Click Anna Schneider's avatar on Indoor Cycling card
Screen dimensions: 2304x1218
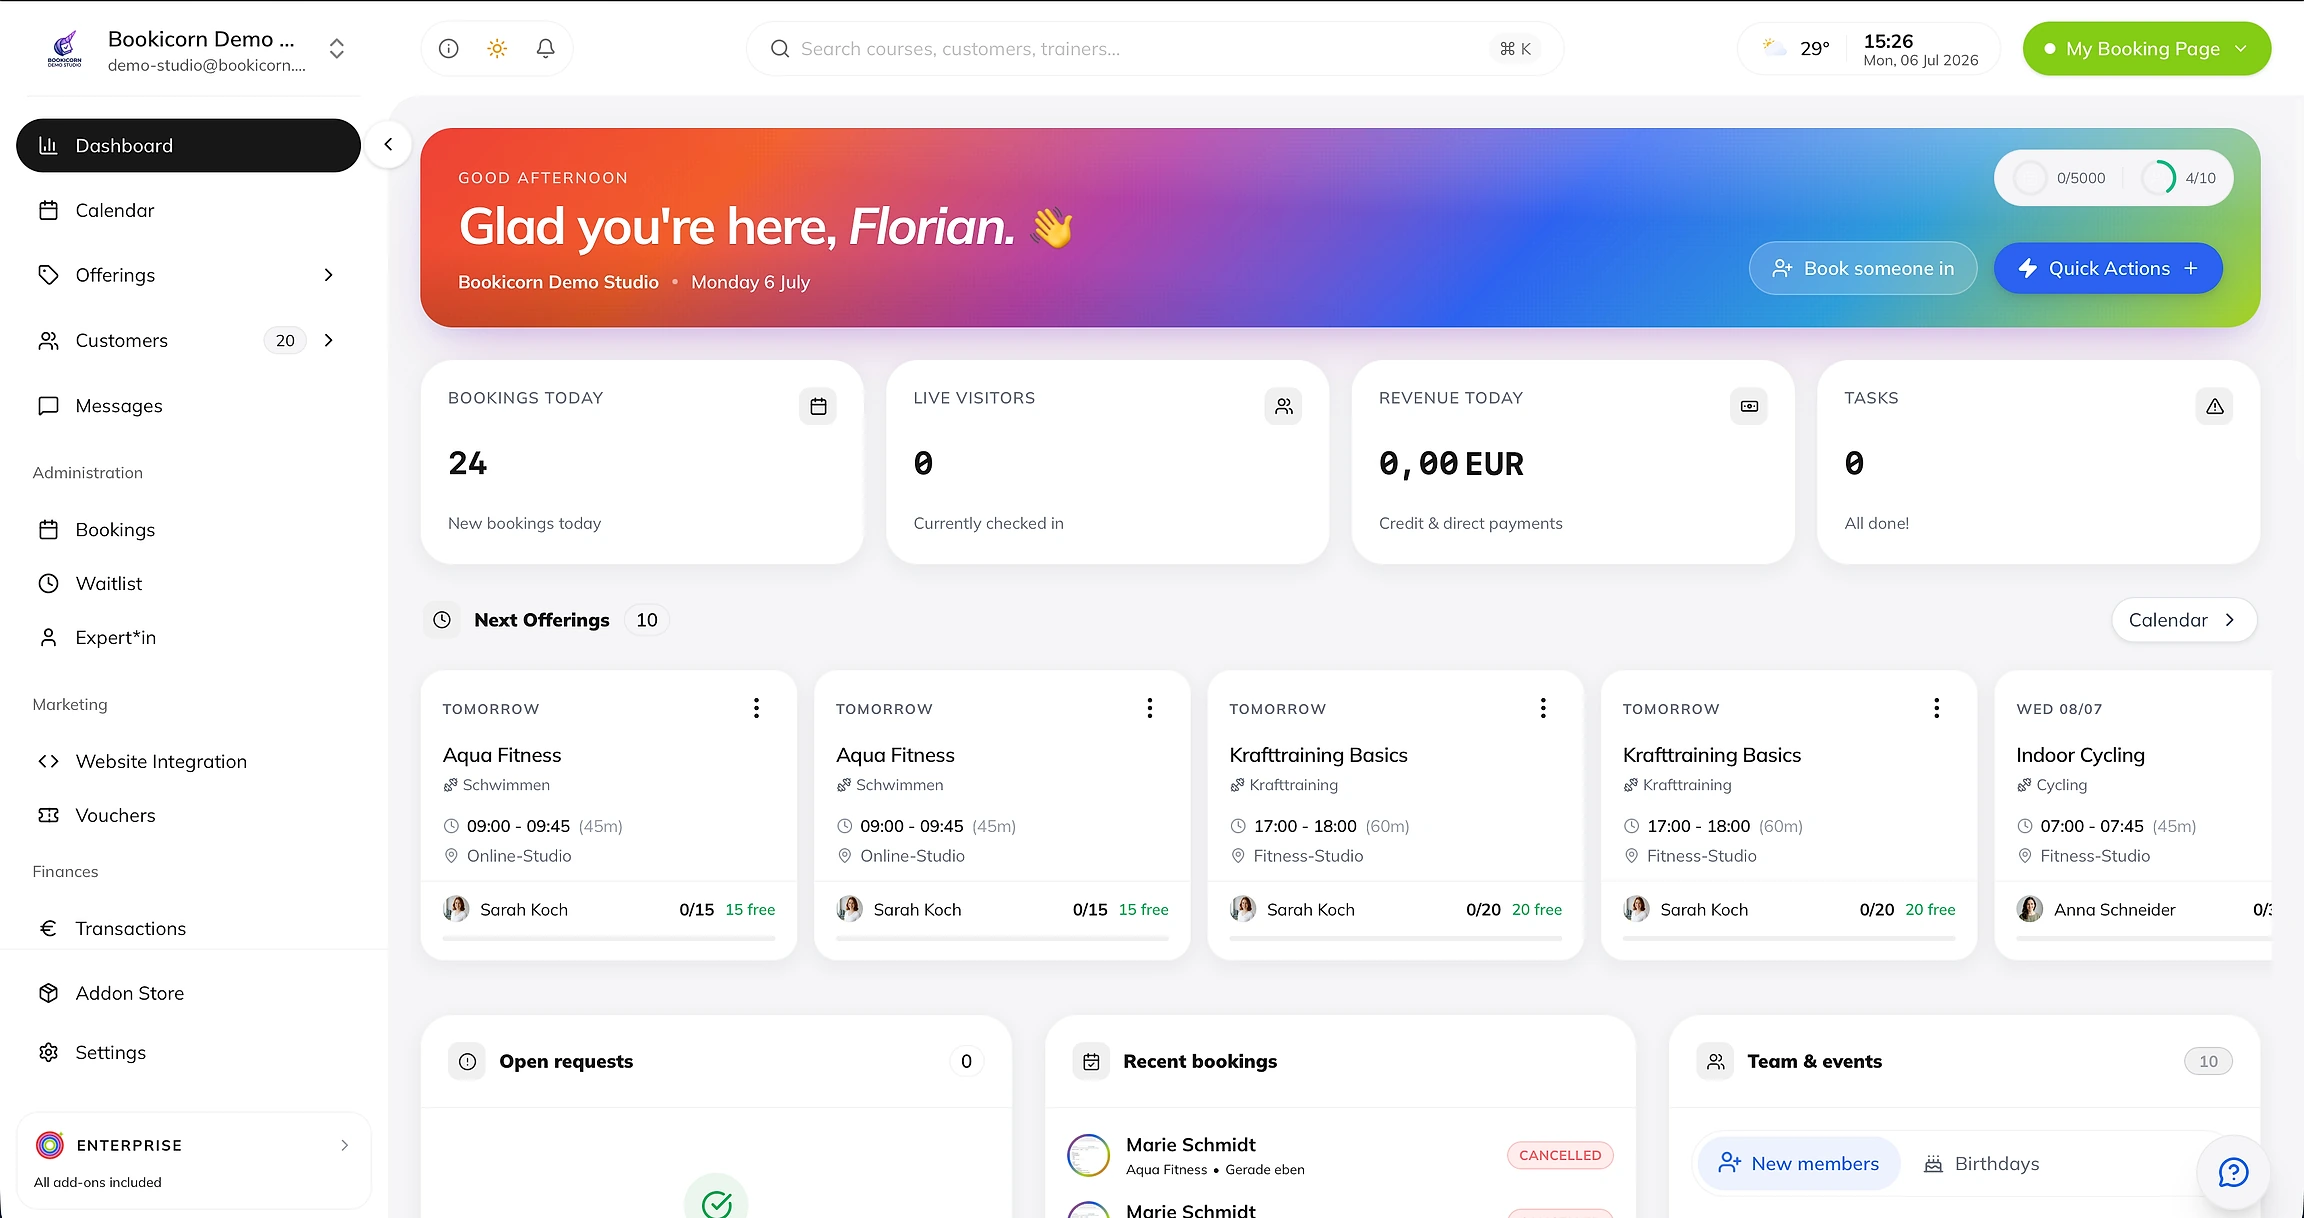(x=2030, y=909)
